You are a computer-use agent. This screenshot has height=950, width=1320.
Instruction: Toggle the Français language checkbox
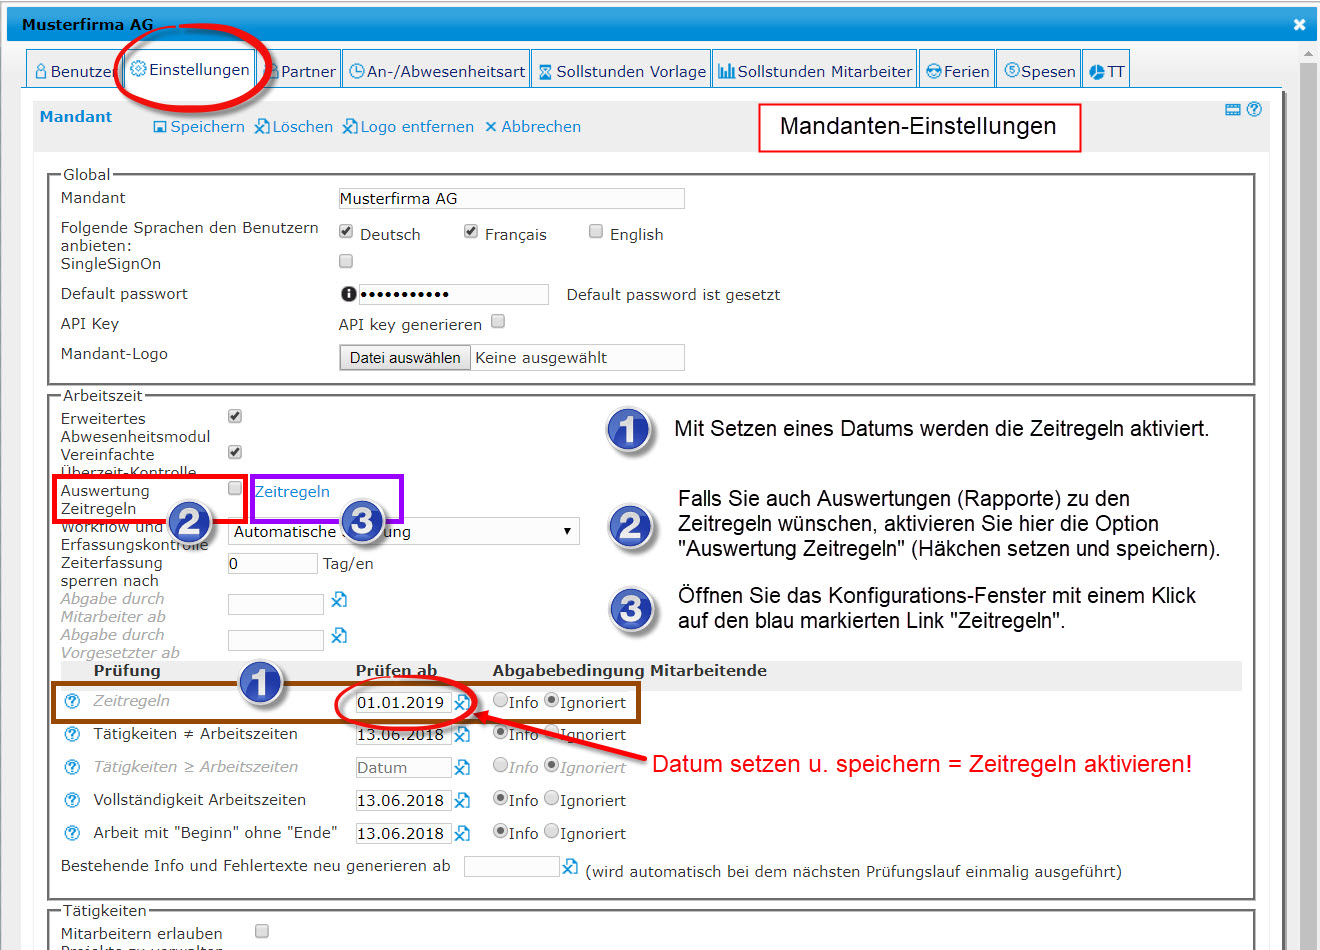click(471, 231)
